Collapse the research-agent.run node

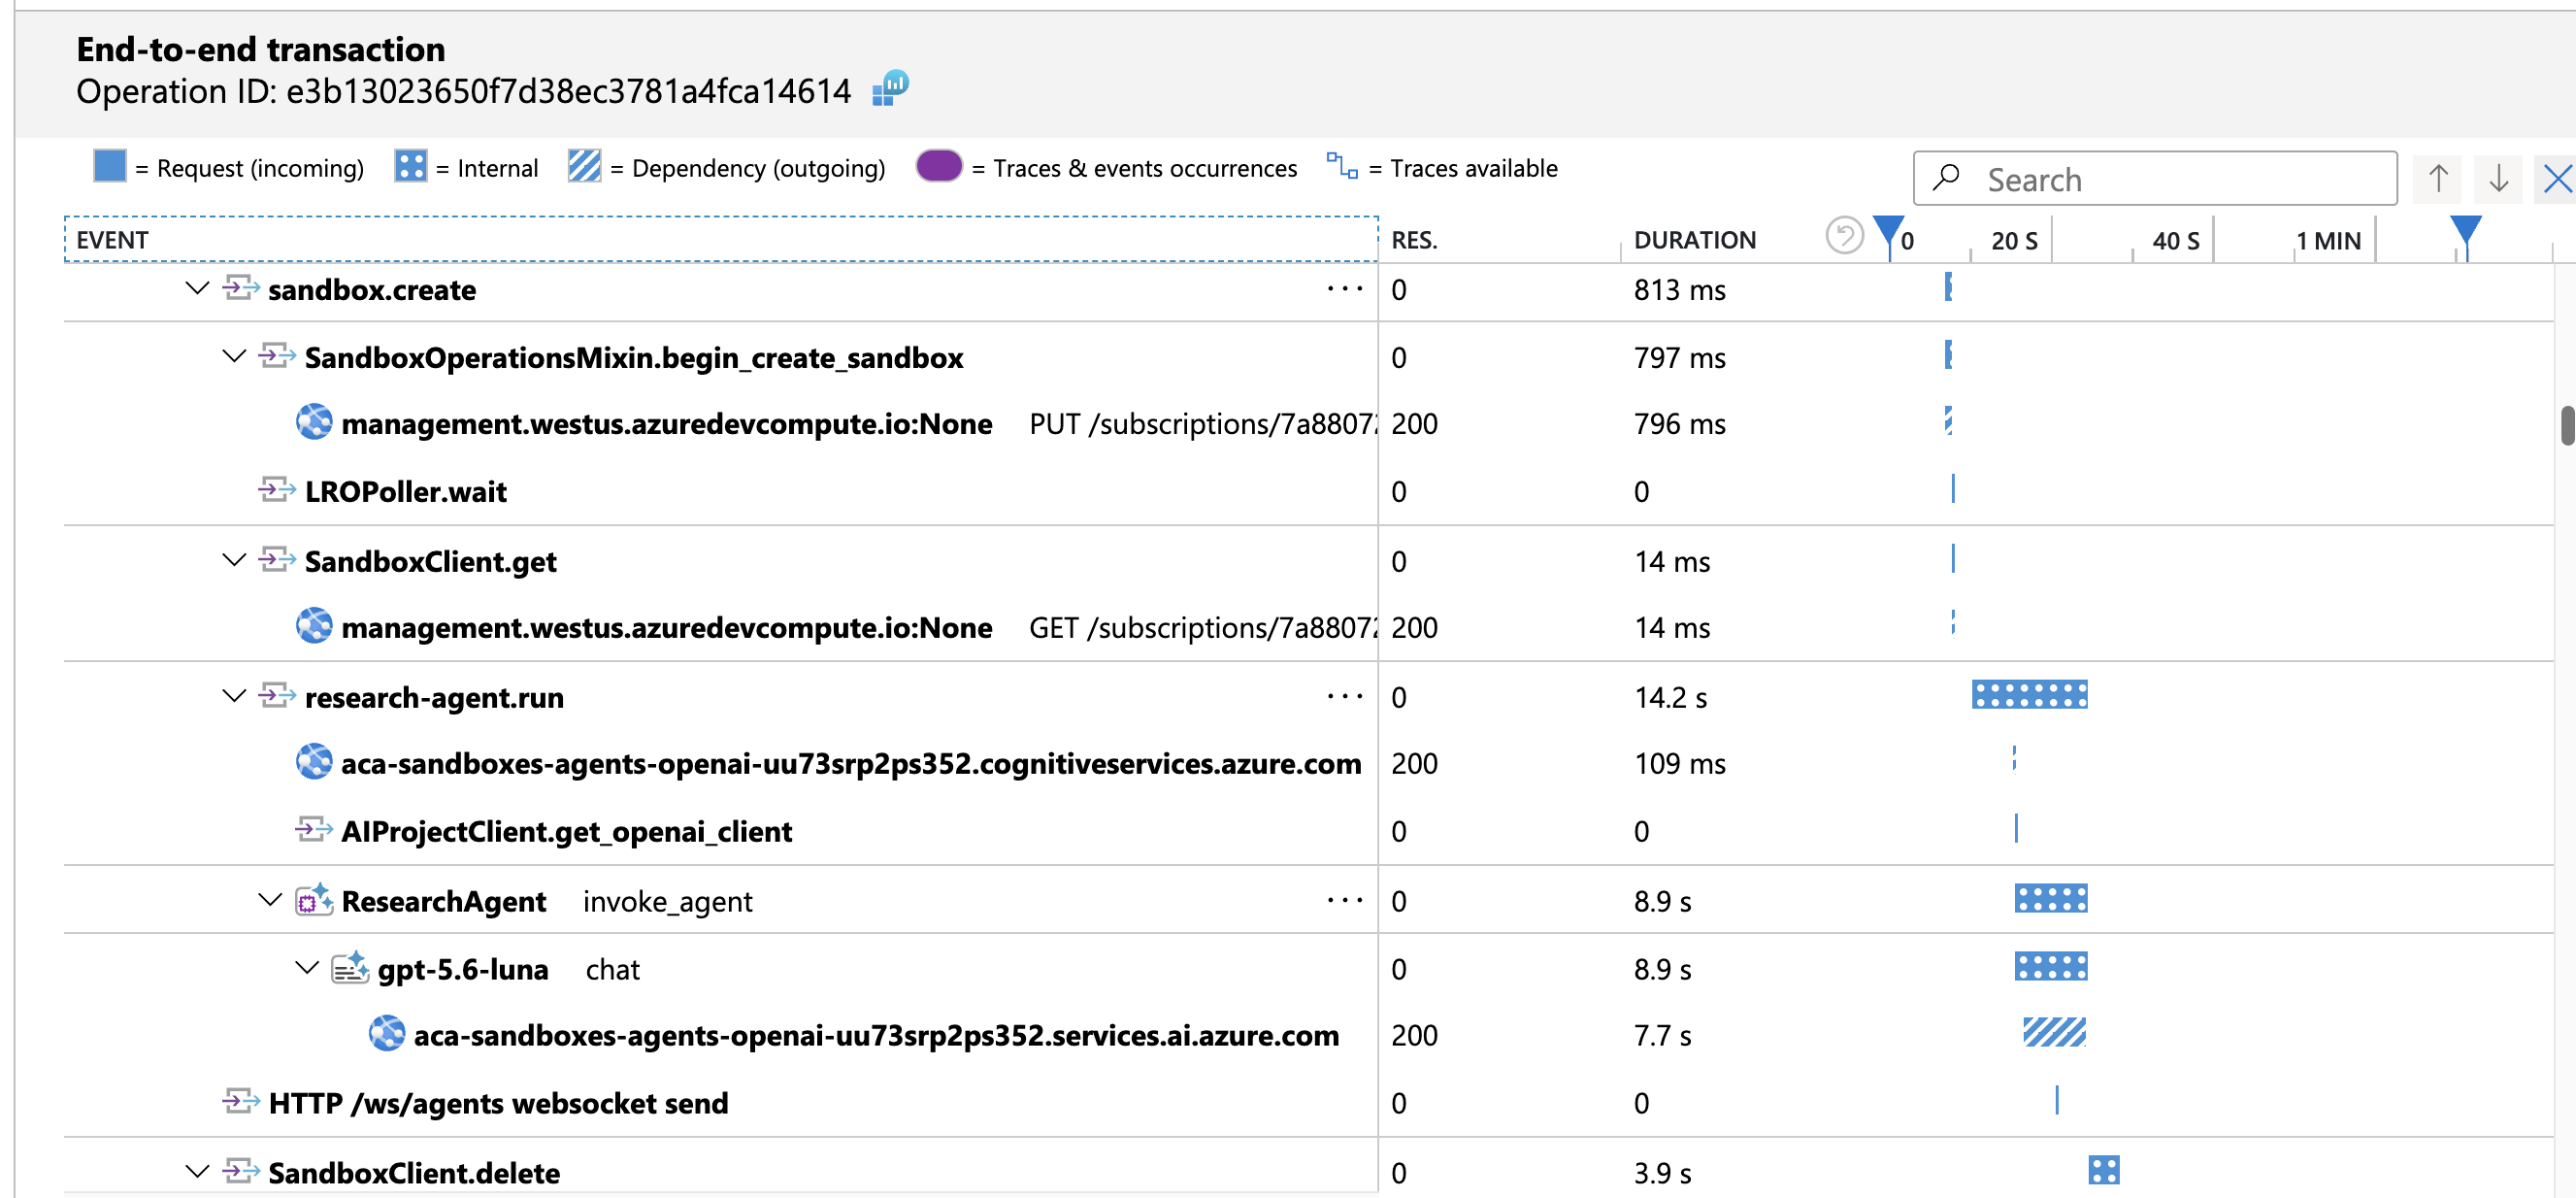point(234,696)
